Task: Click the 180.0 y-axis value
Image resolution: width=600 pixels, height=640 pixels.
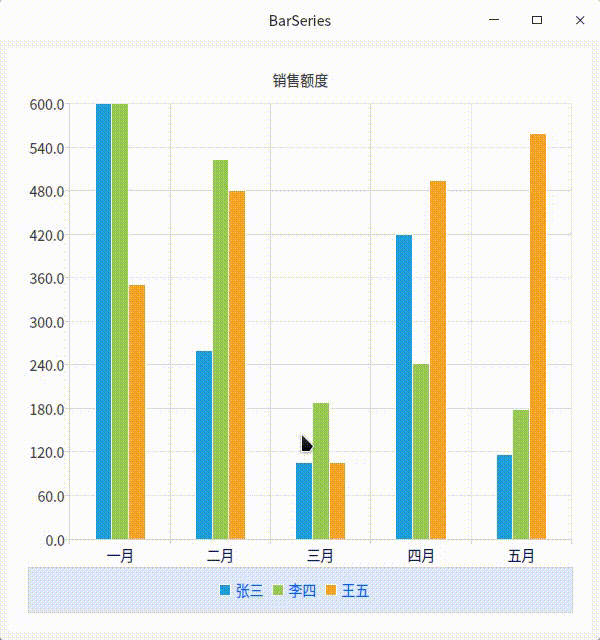Action: click(47, 409)
